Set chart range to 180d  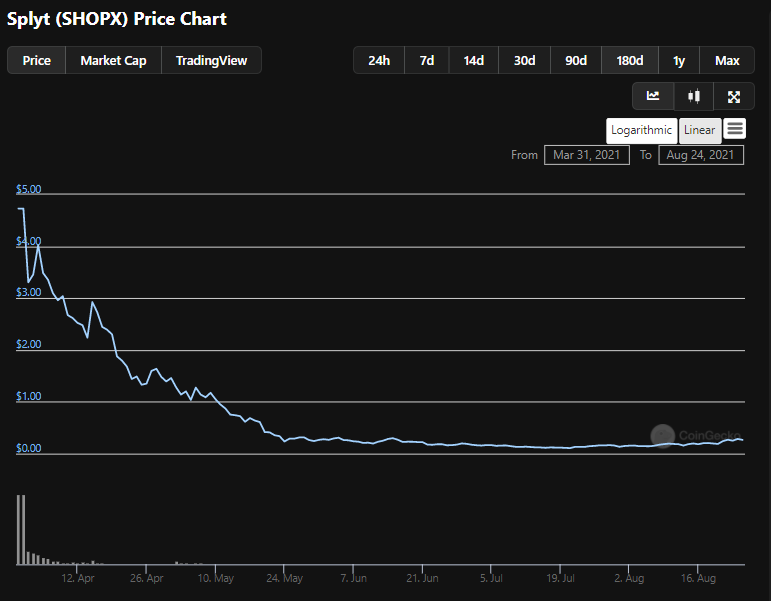tap(629, 60)
